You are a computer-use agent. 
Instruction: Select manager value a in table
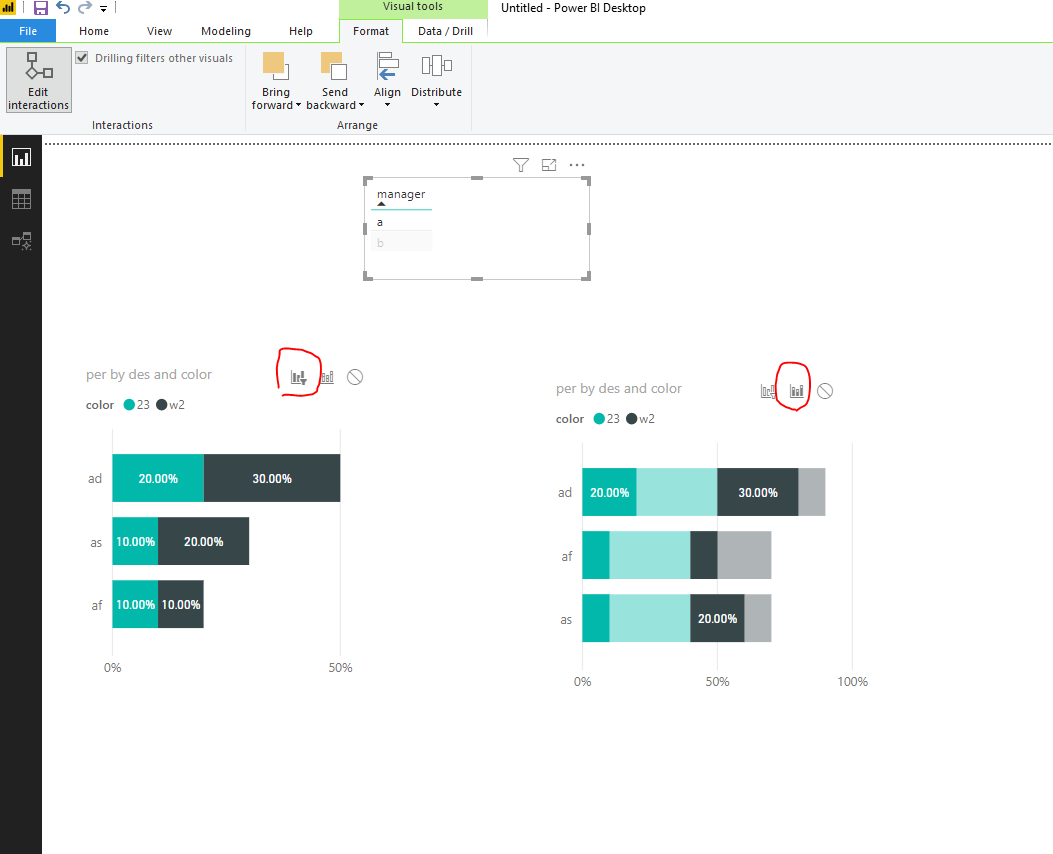[402, 222]
